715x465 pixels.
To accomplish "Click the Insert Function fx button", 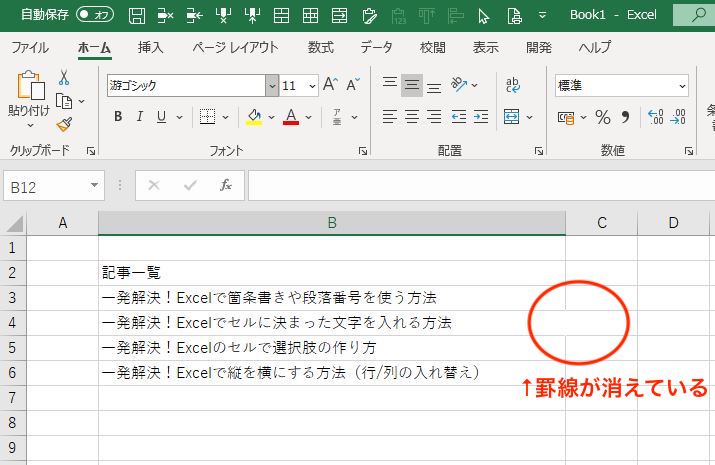I will point(226,185).
